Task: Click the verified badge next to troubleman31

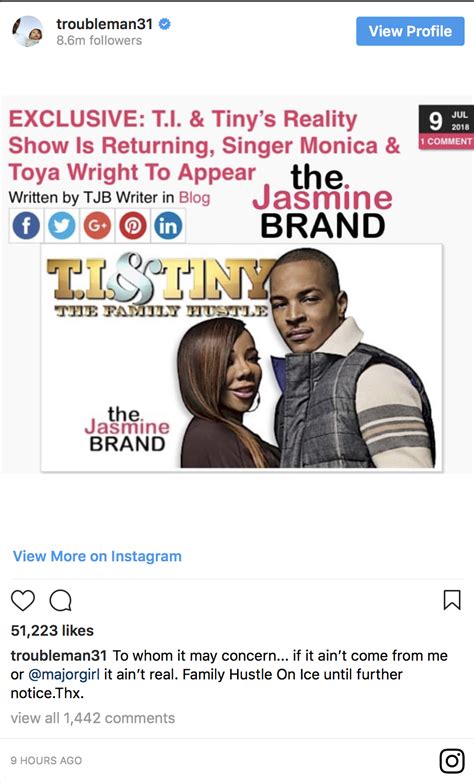Action: coord(164,24)
